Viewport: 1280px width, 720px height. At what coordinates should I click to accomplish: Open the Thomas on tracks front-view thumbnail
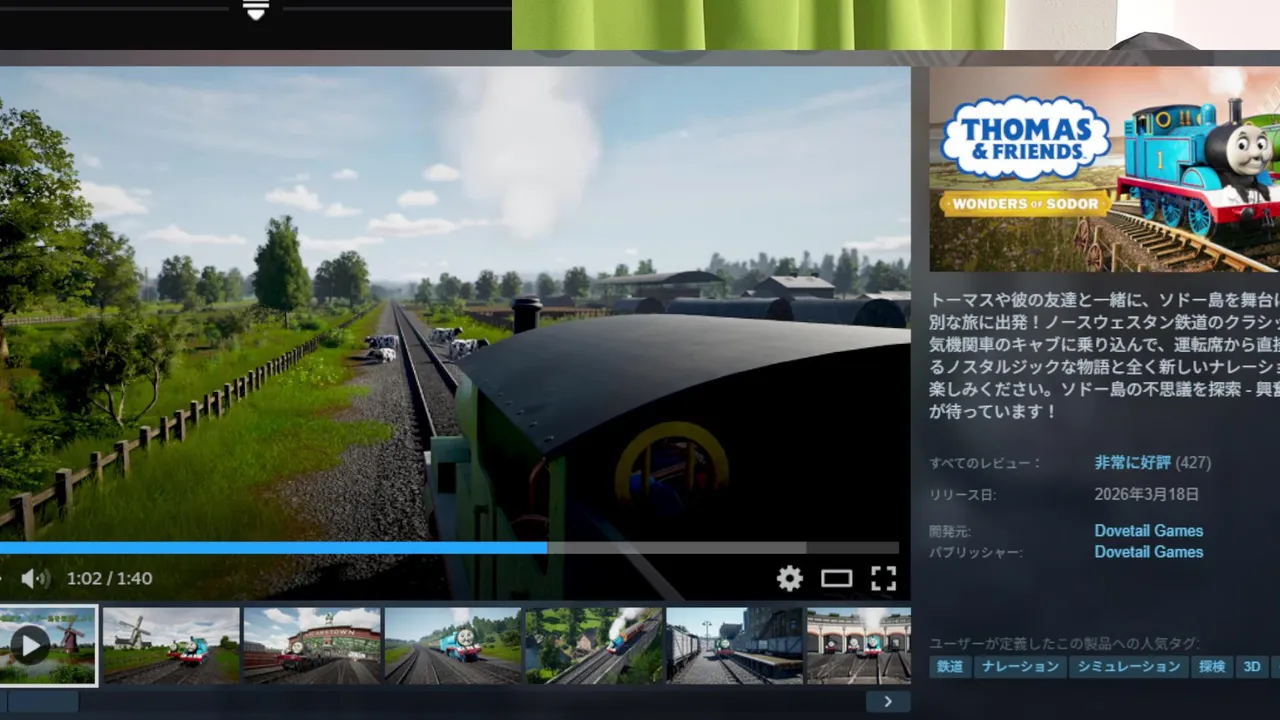[x=453, y=645]
